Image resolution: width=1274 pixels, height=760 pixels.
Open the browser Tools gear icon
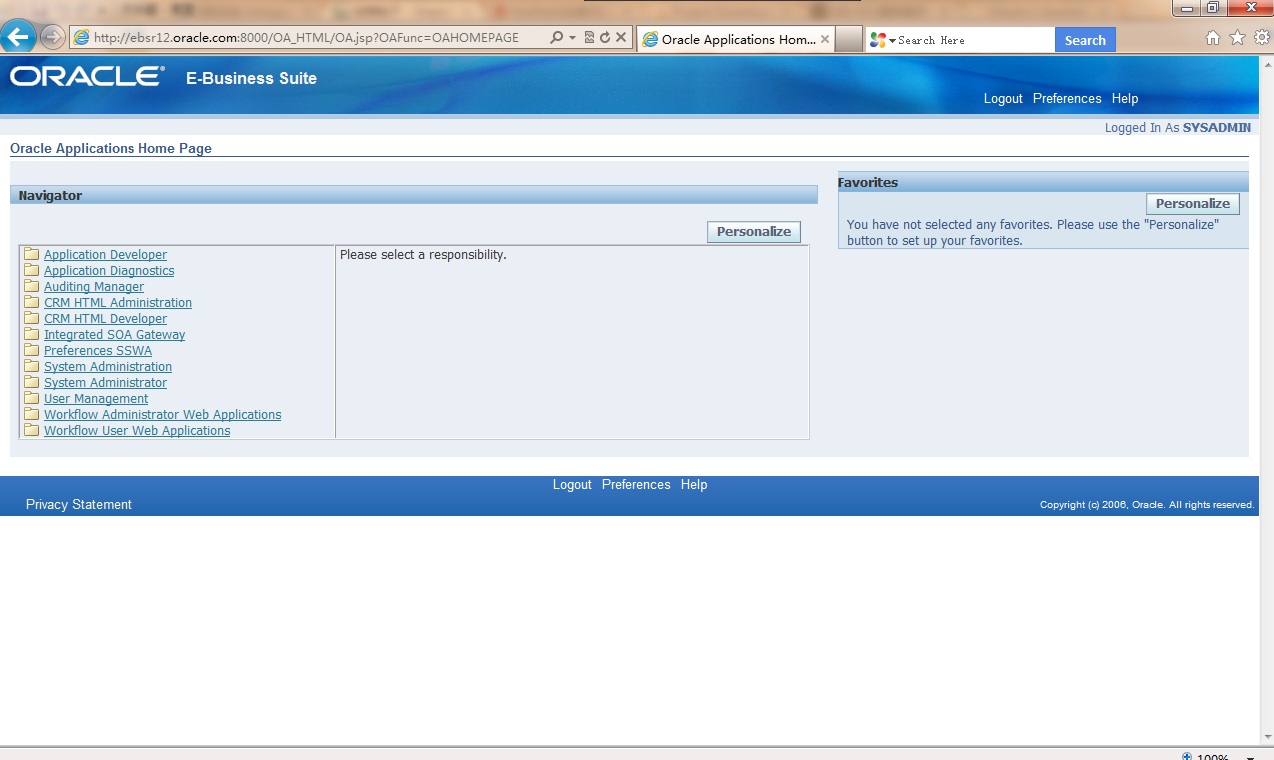coord(1261,38)
